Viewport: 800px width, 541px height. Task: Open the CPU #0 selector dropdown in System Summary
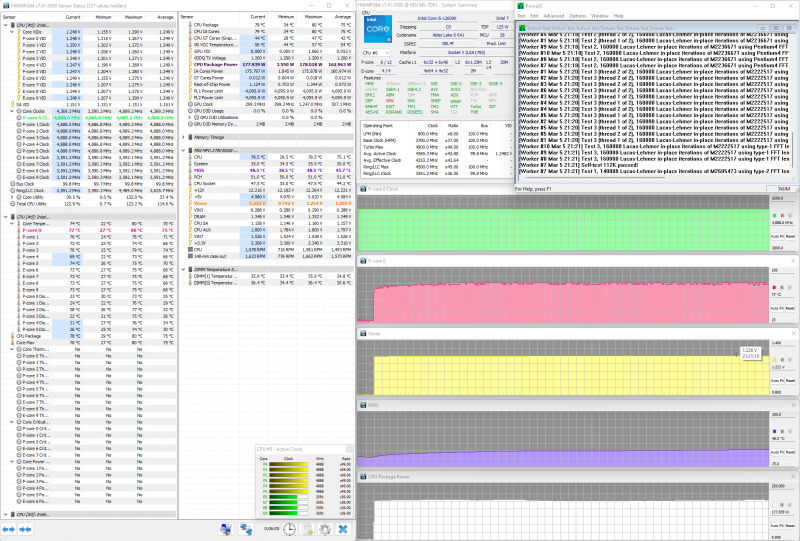(376, 53)
